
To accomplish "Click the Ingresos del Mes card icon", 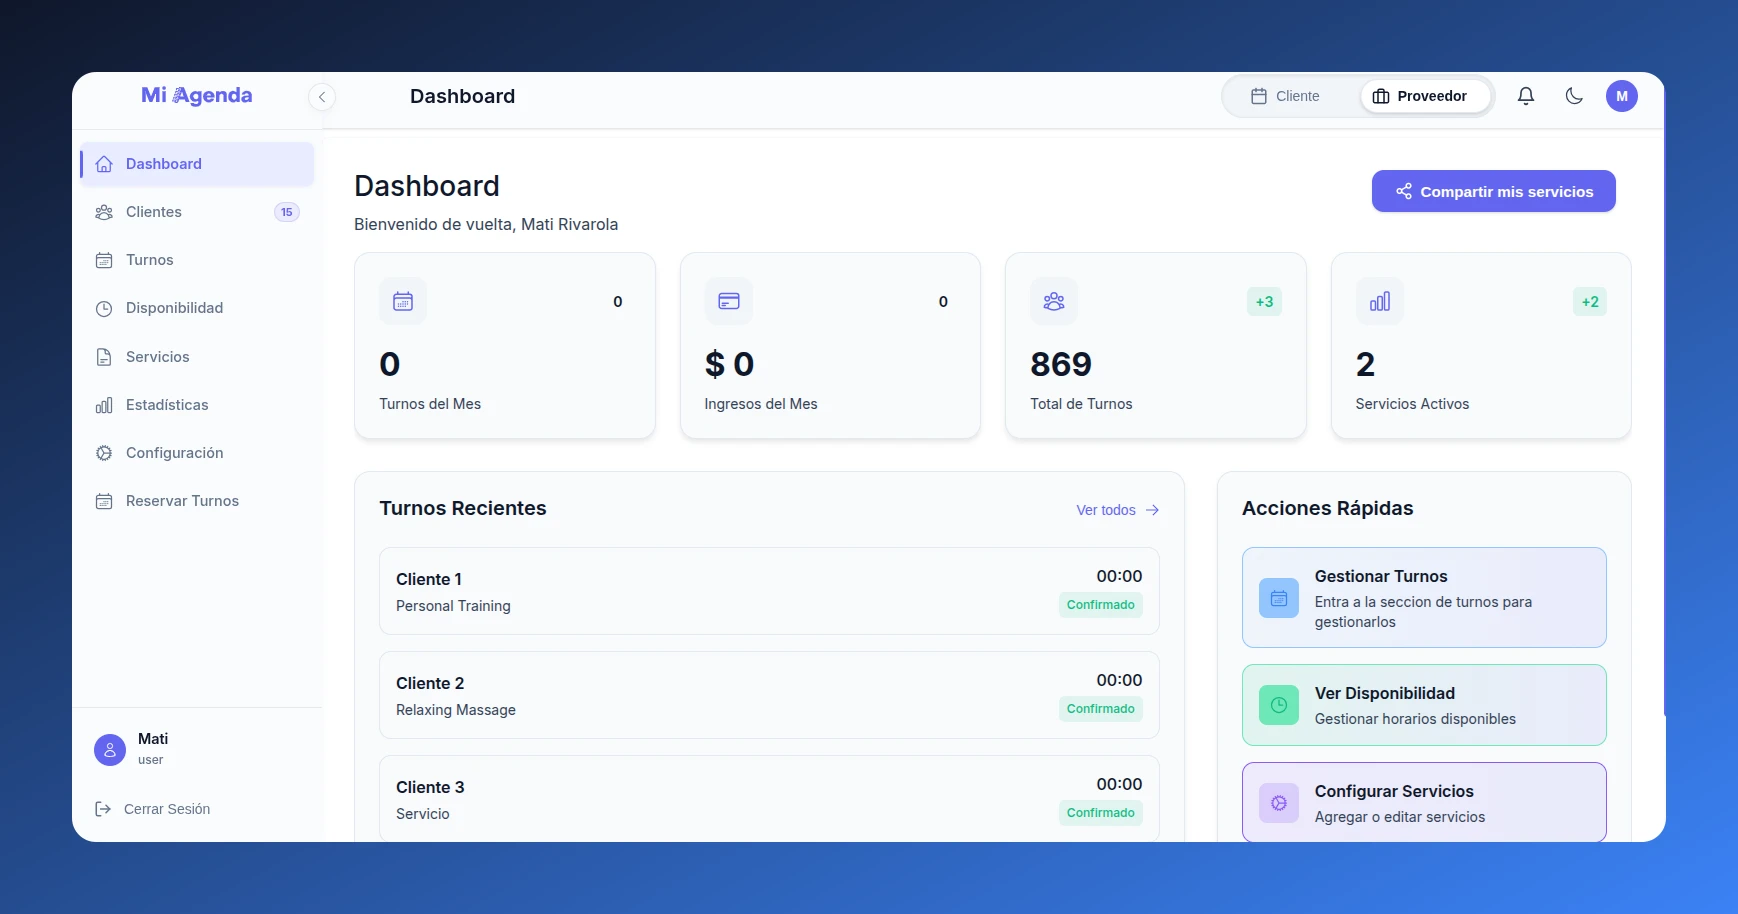I will pyautogui.click(x=729, y=301).
